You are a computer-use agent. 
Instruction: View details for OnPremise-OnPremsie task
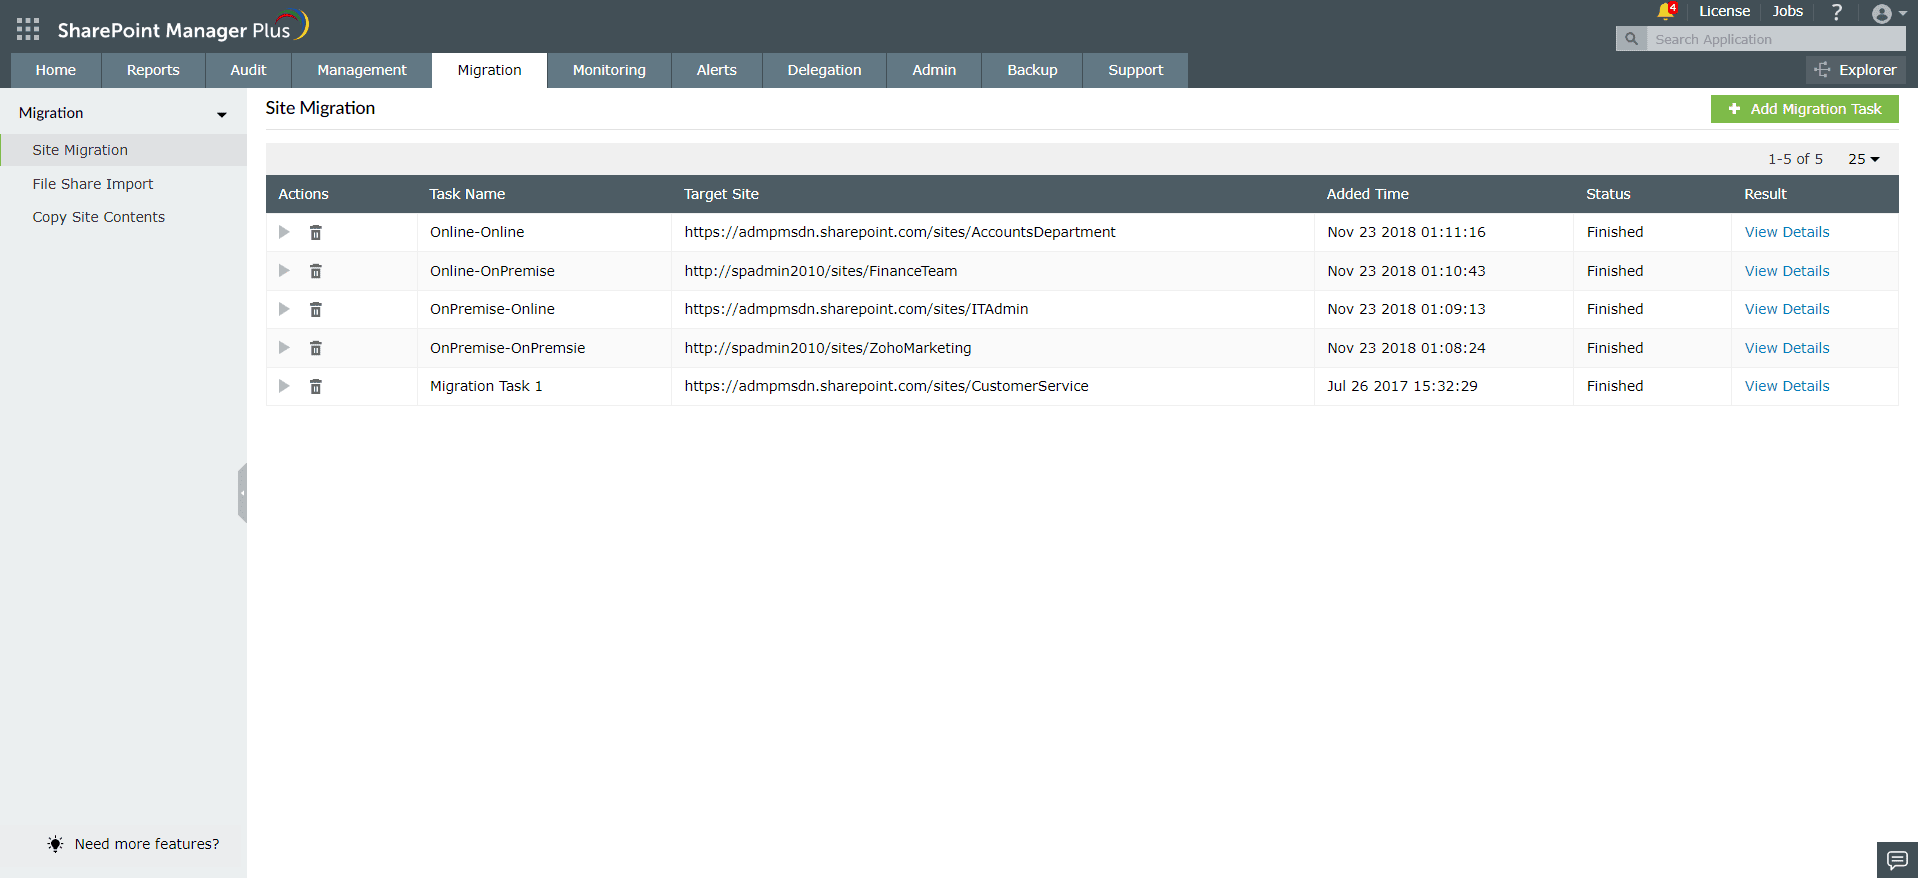coord(1787,348)
